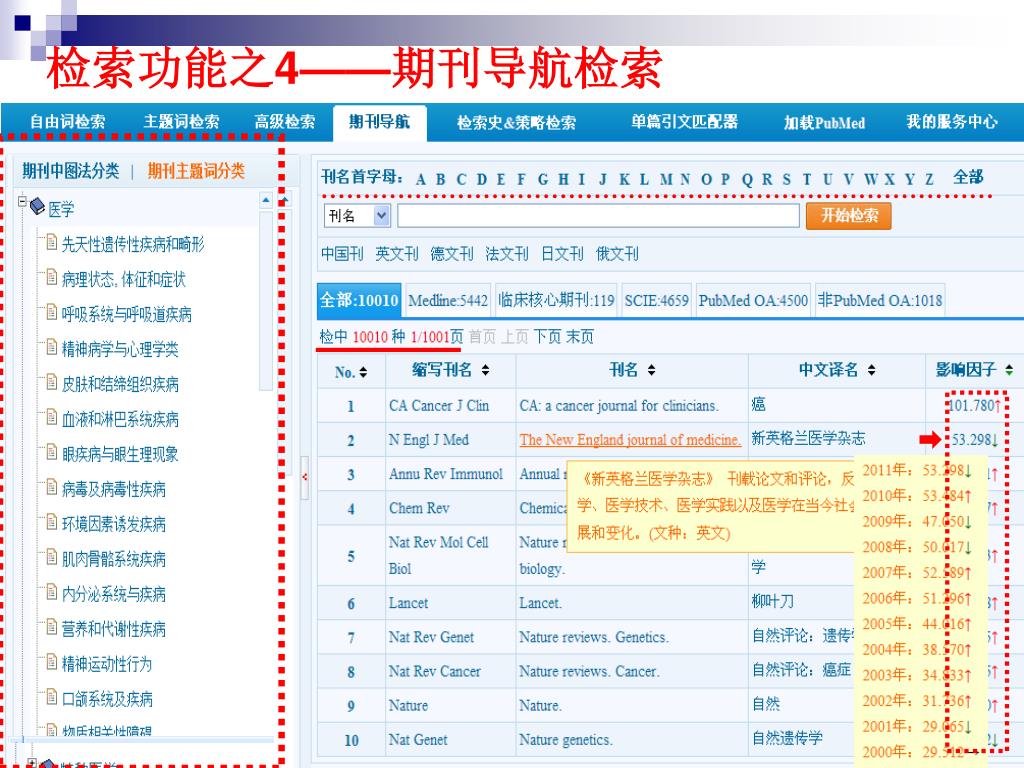This screenshot has height=768, width=1024.
Task: Sort by No. column arrows
Action: (363, 372)
